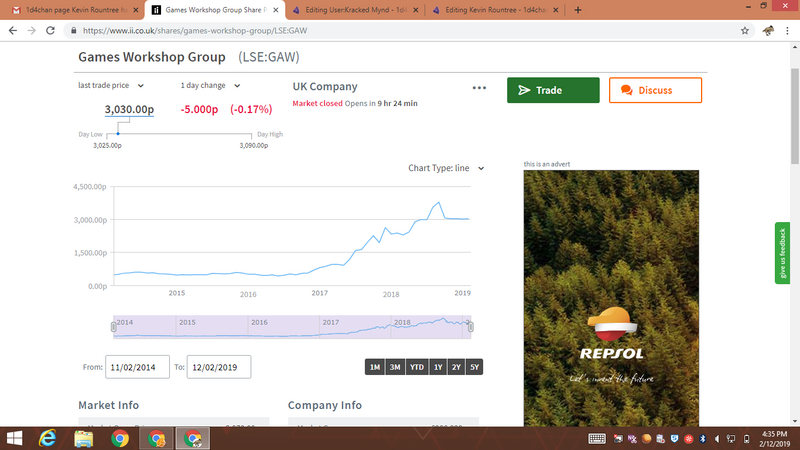Viewport: 800px width, 450px height.
Task: Set chart range to YTD
Action: click(417, 367)
